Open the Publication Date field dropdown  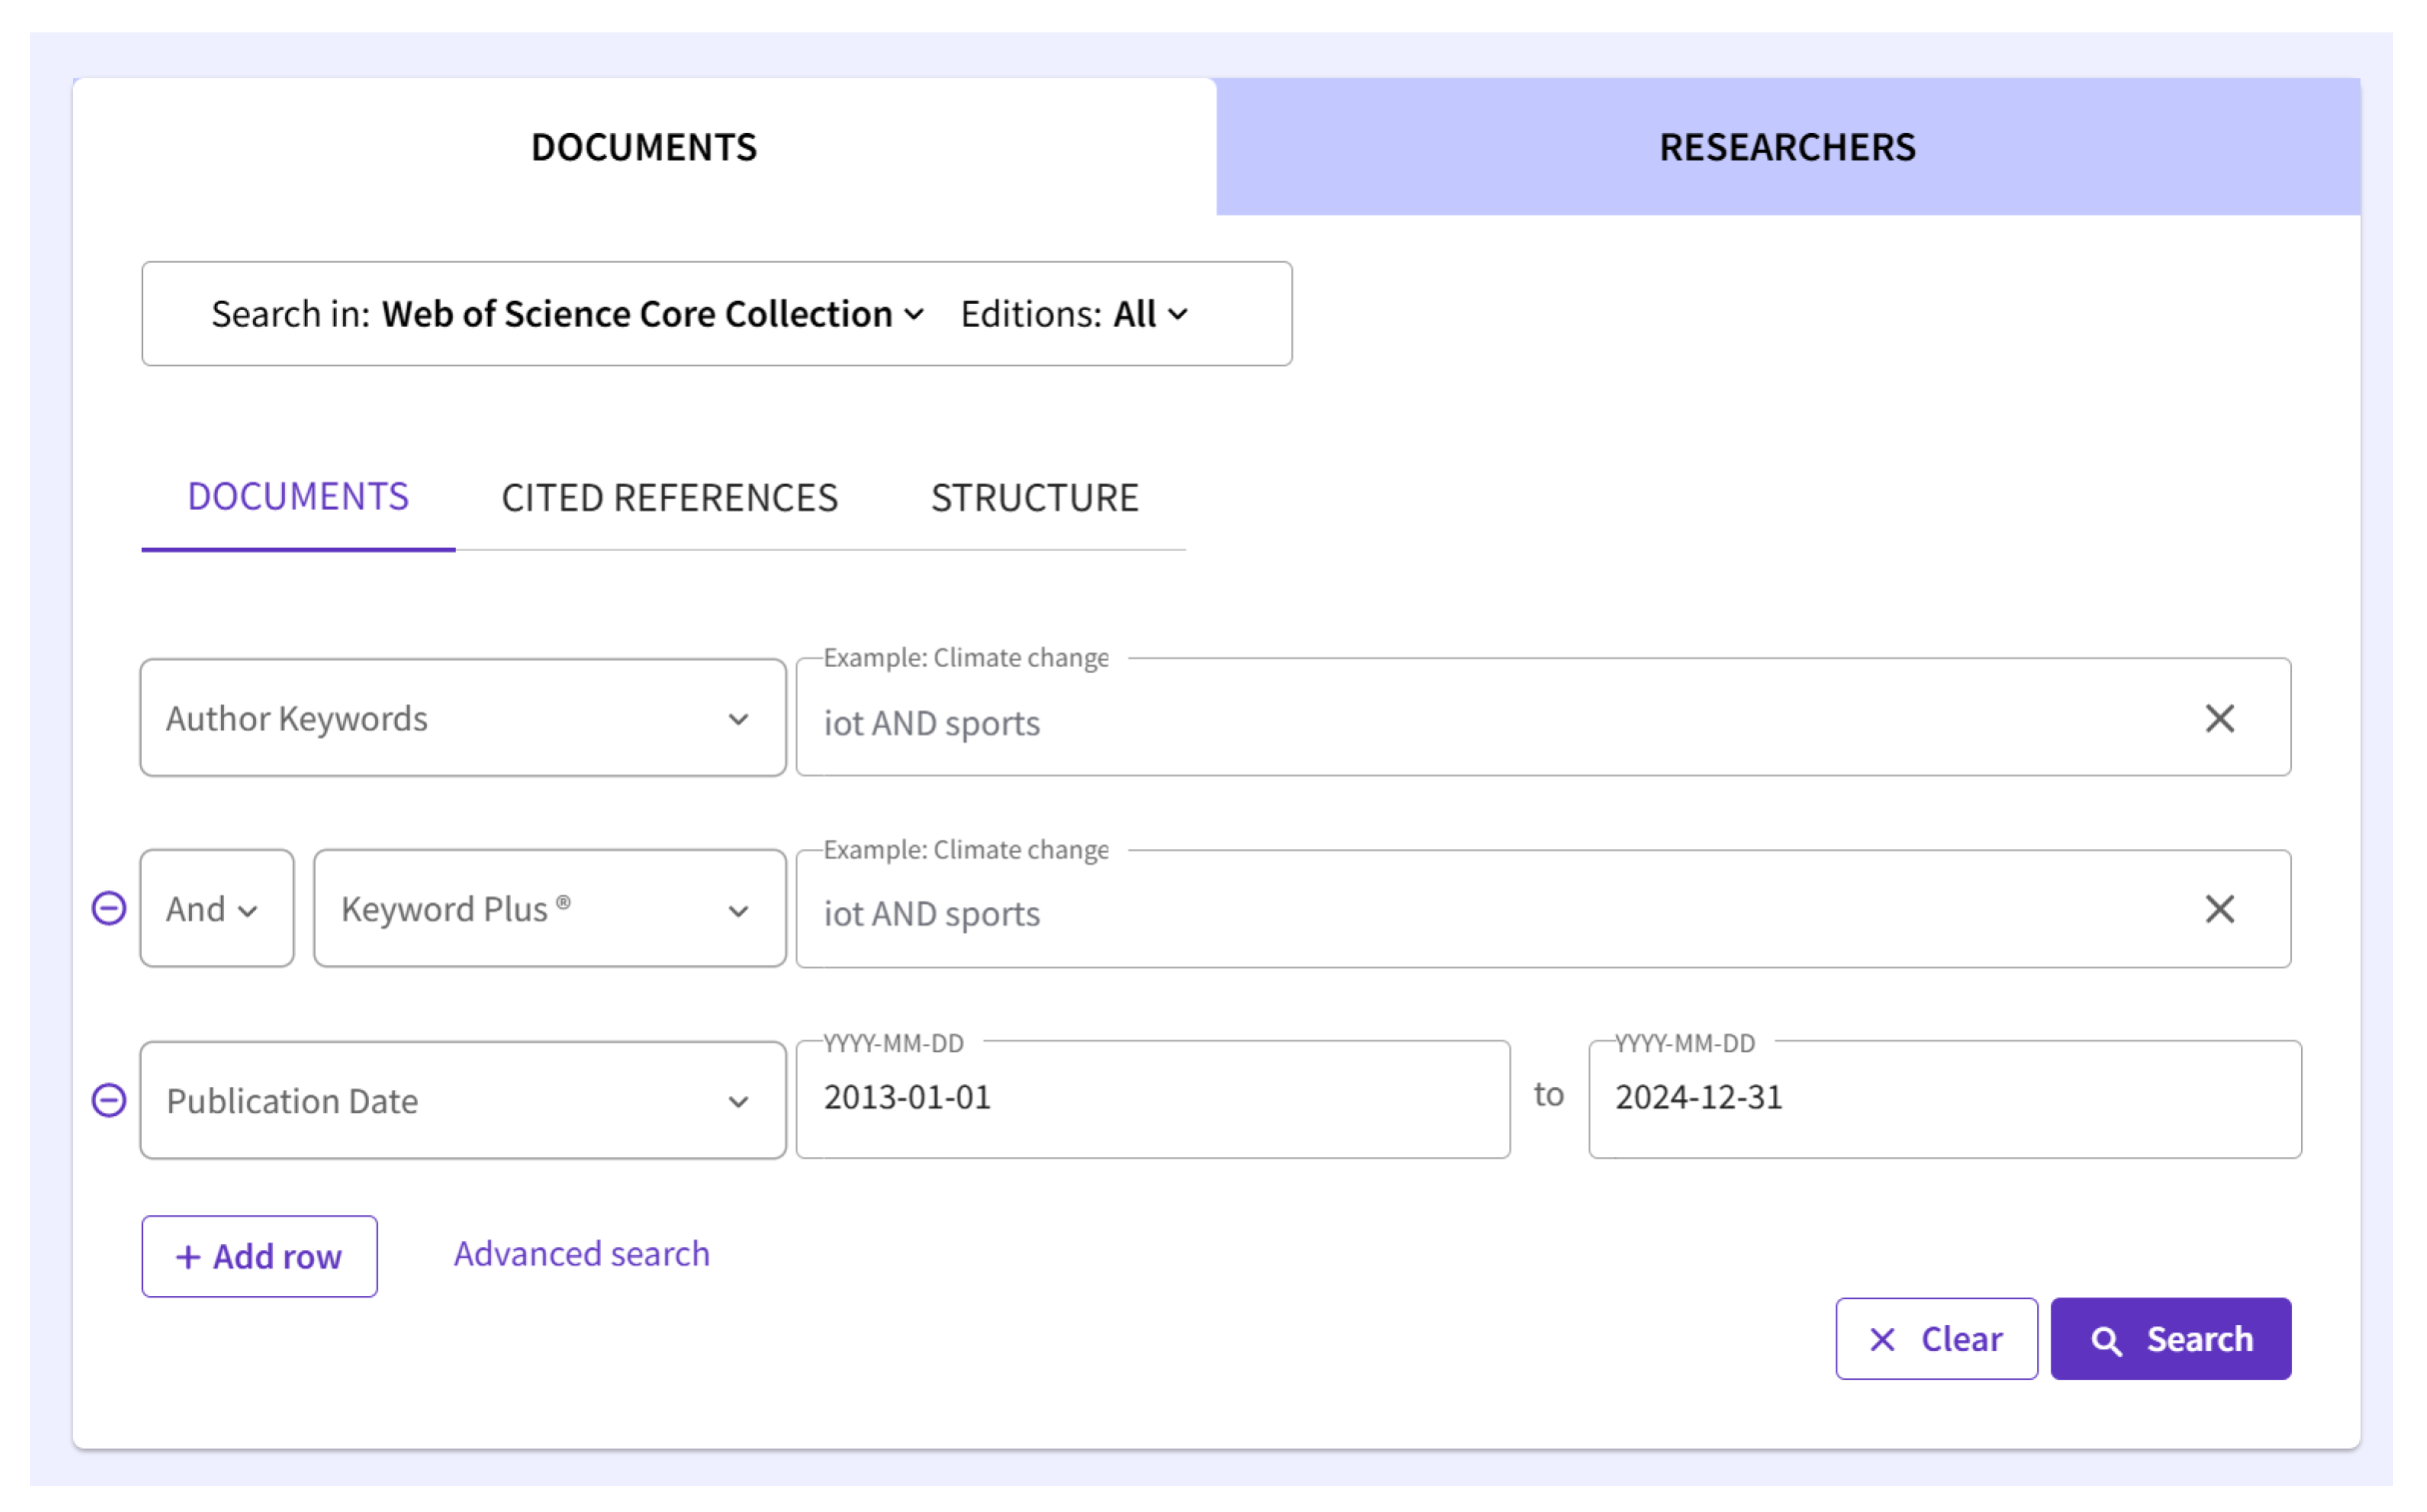462,1100
